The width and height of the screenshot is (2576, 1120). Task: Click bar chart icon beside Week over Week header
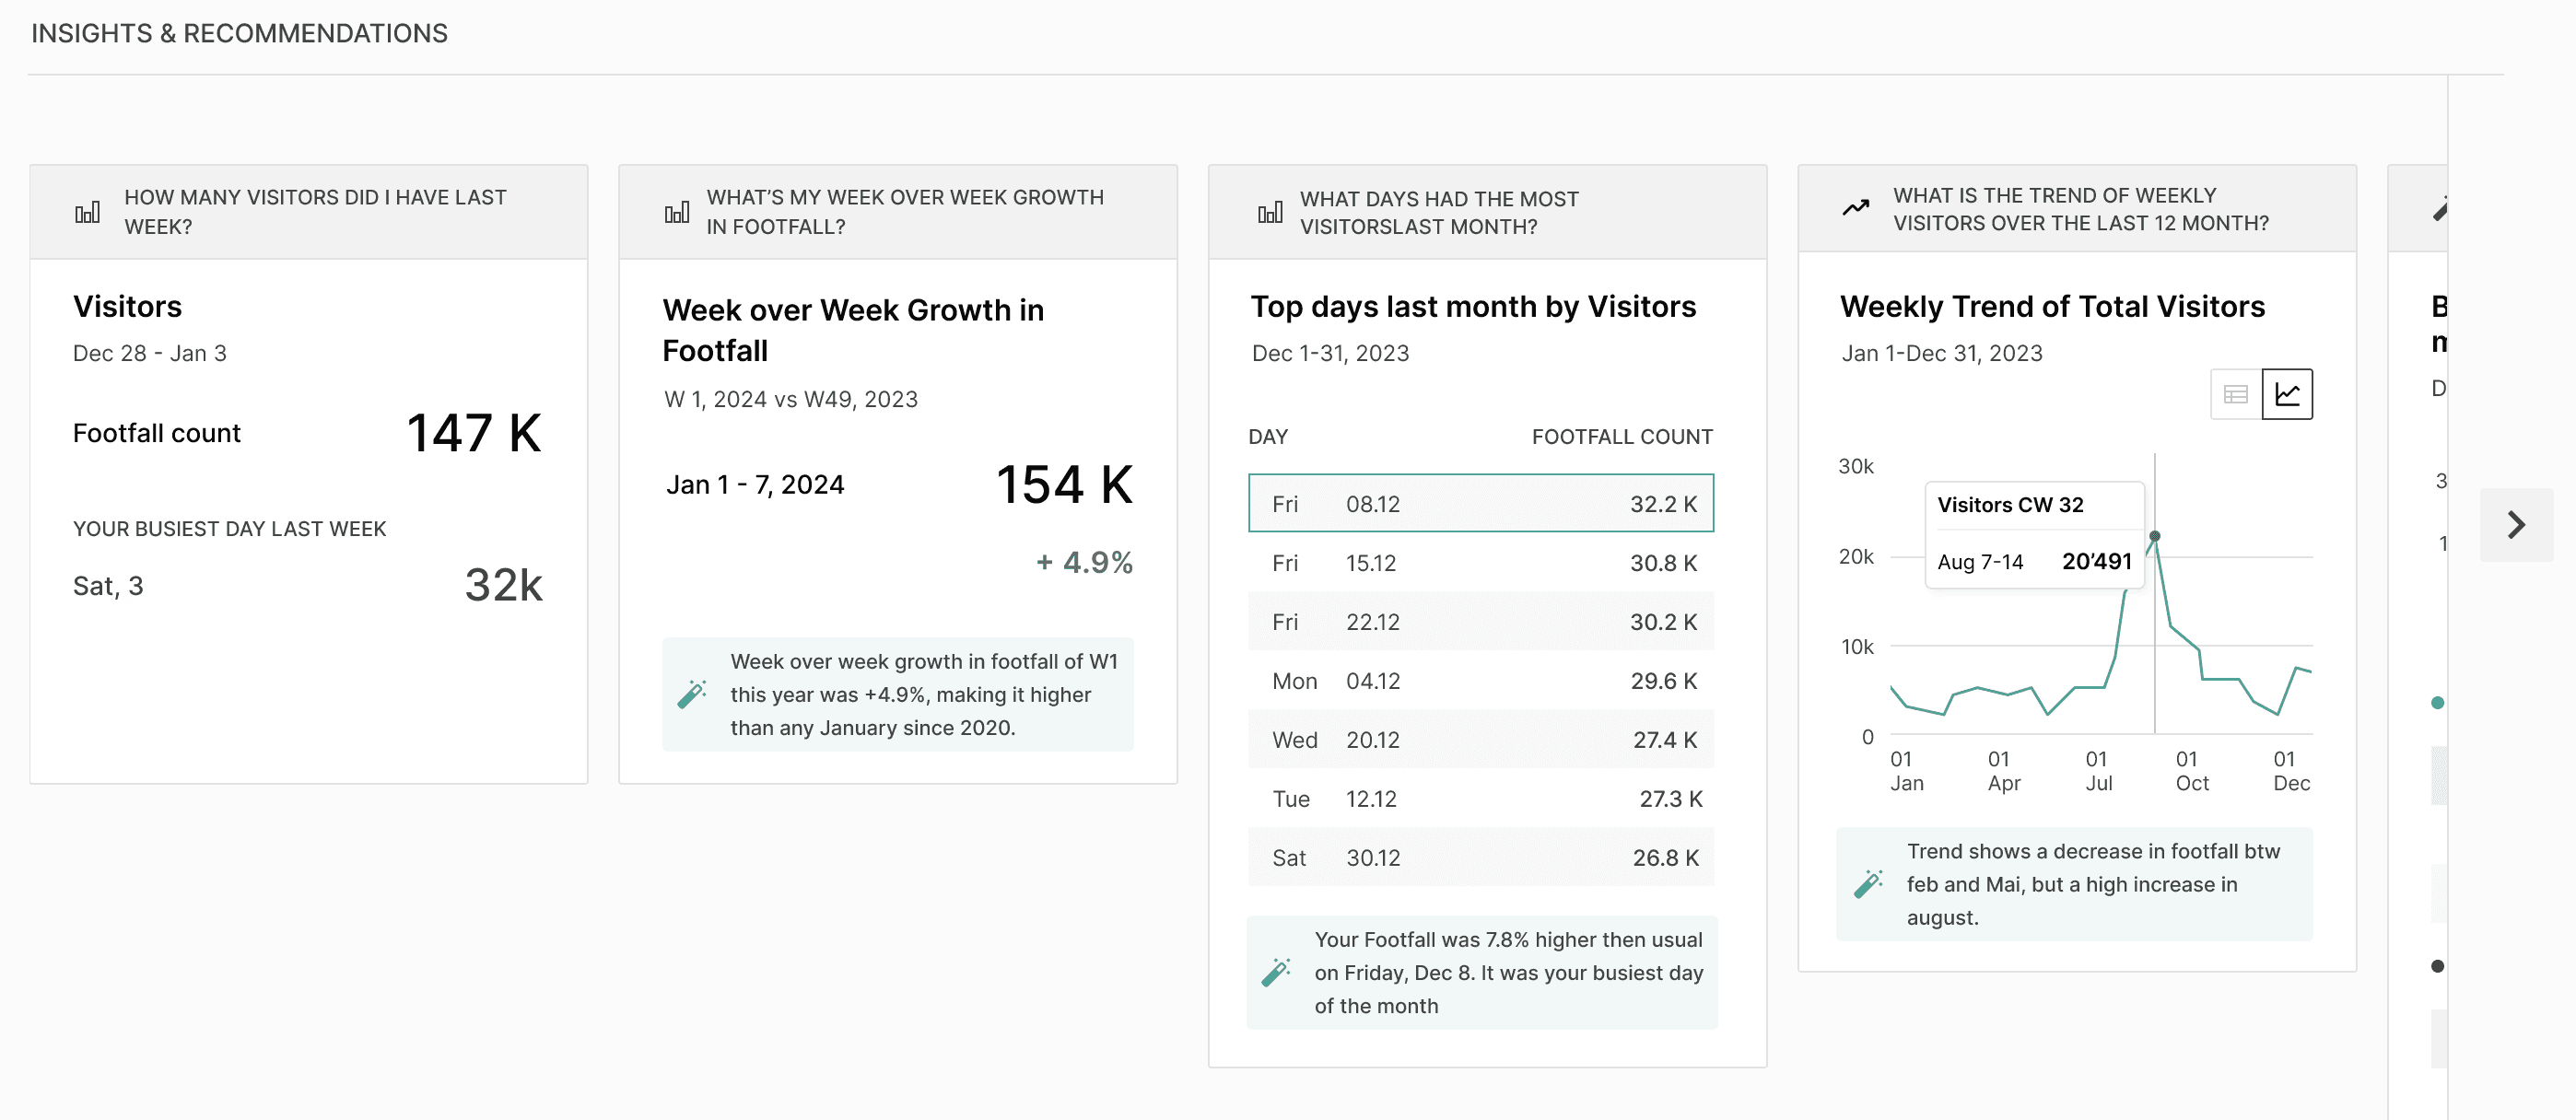(677, 212)
